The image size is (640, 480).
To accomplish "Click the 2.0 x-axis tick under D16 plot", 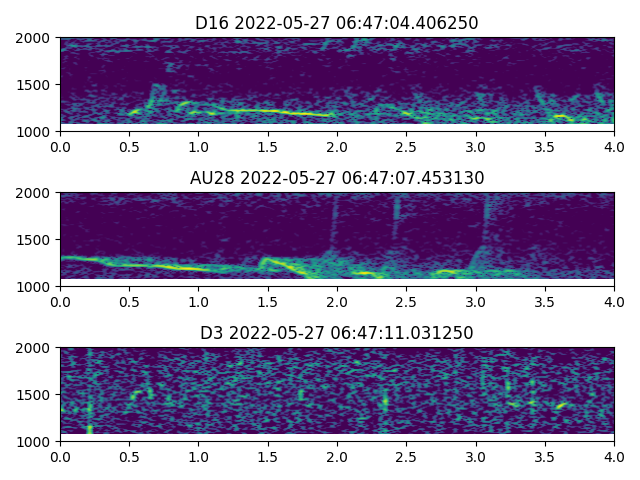I will (x=337, y=146).
